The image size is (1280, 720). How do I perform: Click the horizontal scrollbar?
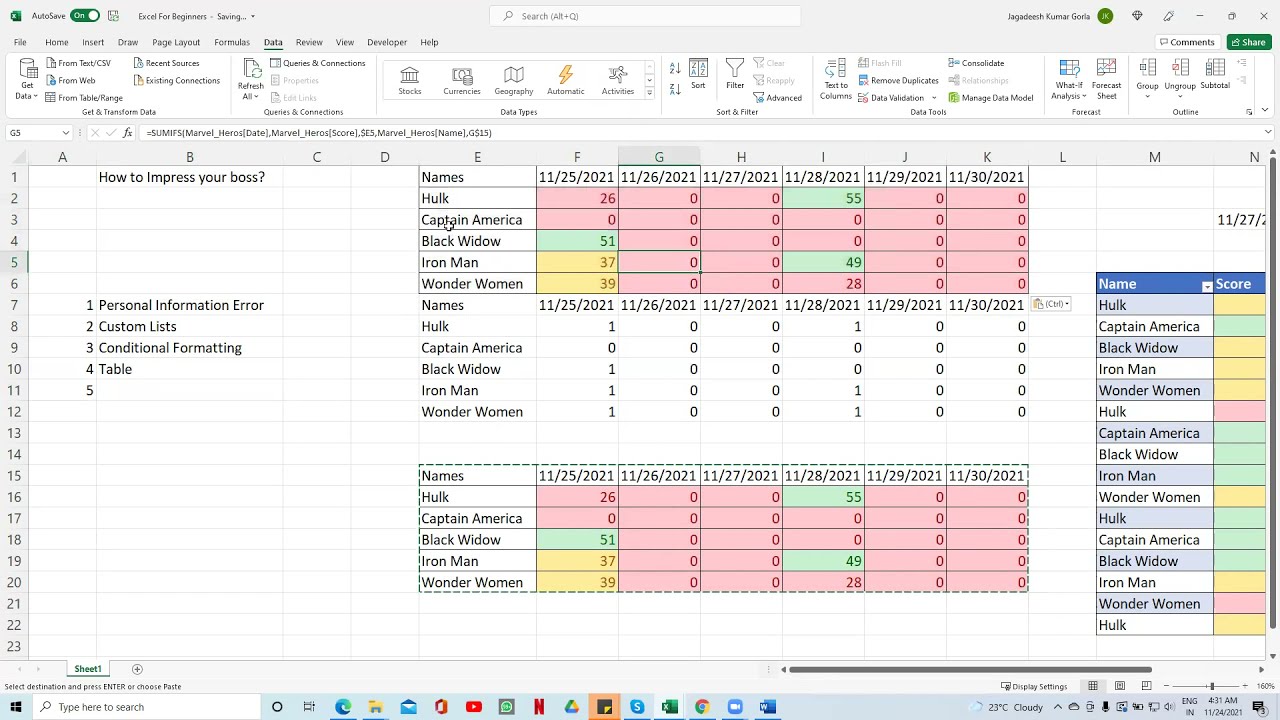click(970, 669)
